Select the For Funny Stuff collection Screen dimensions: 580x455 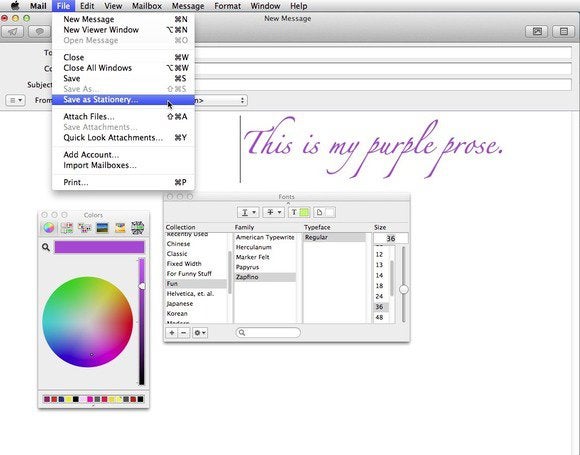196,274
